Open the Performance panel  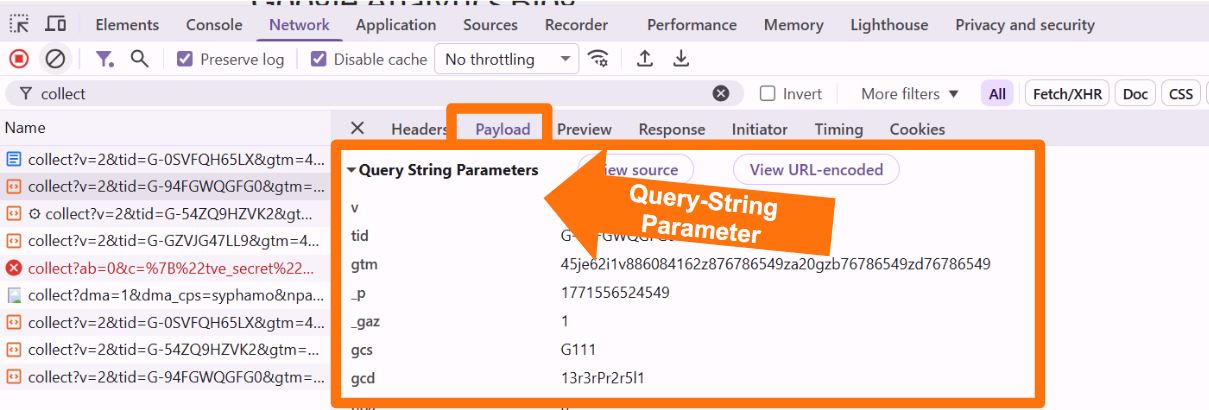(692, 24)
